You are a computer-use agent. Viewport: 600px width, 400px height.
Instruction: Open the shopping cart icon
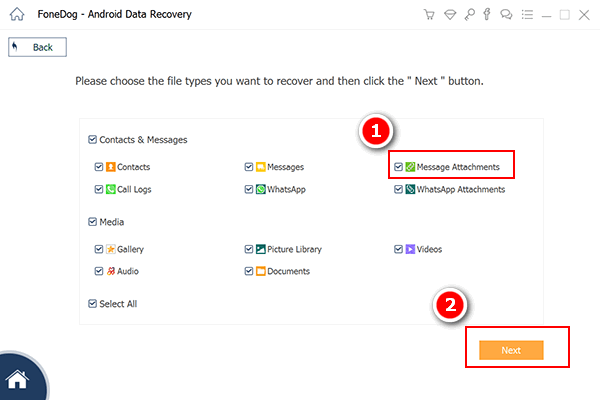point(429,15)
